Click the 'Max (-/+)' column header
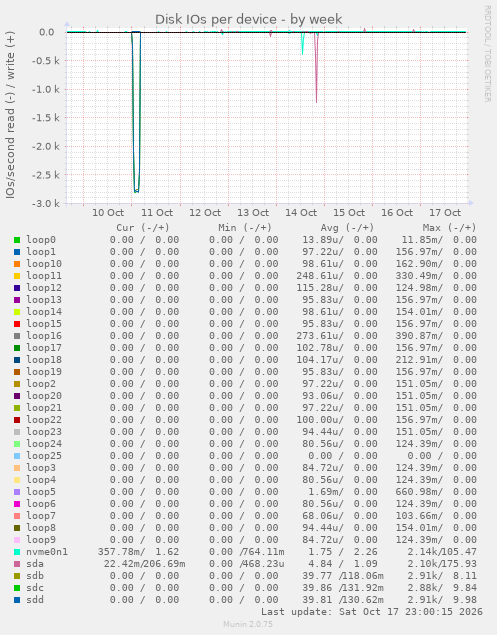 (x=449, y=228)
